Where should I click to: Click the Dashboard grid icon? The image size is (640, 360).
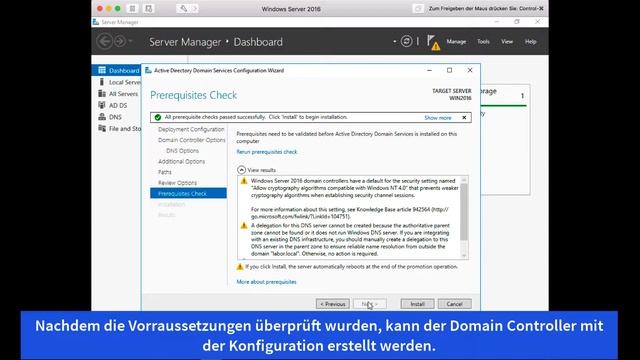coord(102,70)
